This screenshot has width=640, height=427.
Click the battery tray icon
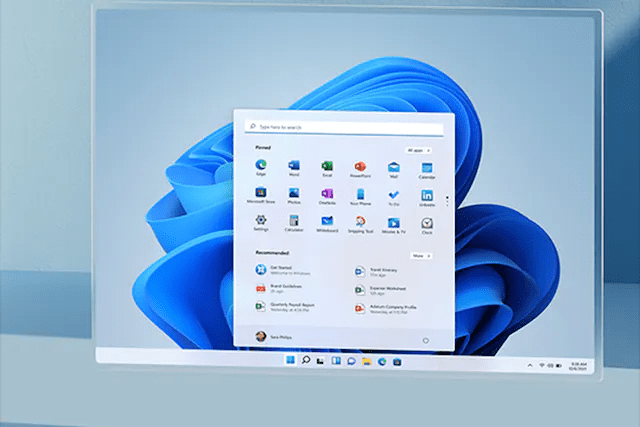(x=559, y=366)
